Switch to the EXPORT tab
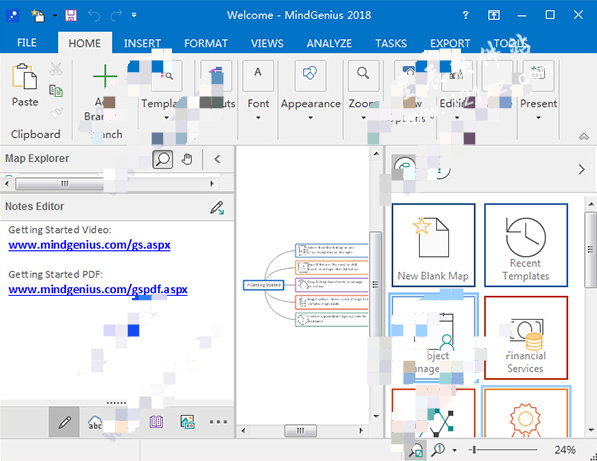 coord(450,43)
